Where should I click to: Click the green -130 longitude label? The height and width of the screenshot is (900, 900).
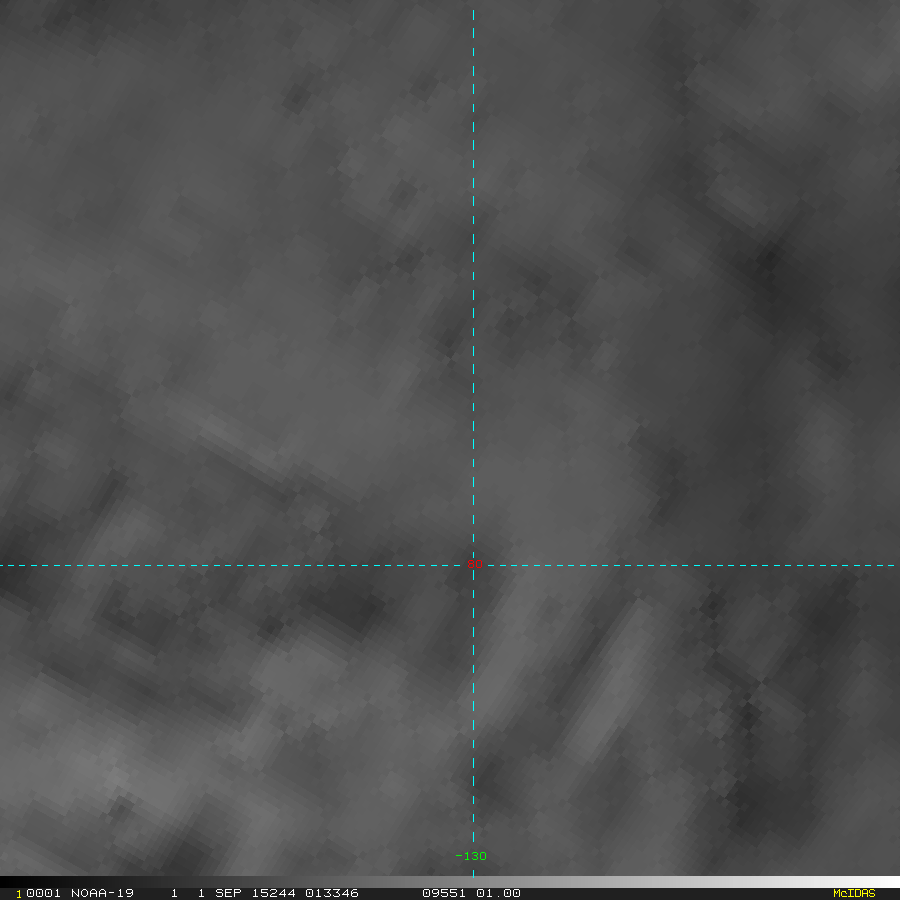tap(470, 856)
